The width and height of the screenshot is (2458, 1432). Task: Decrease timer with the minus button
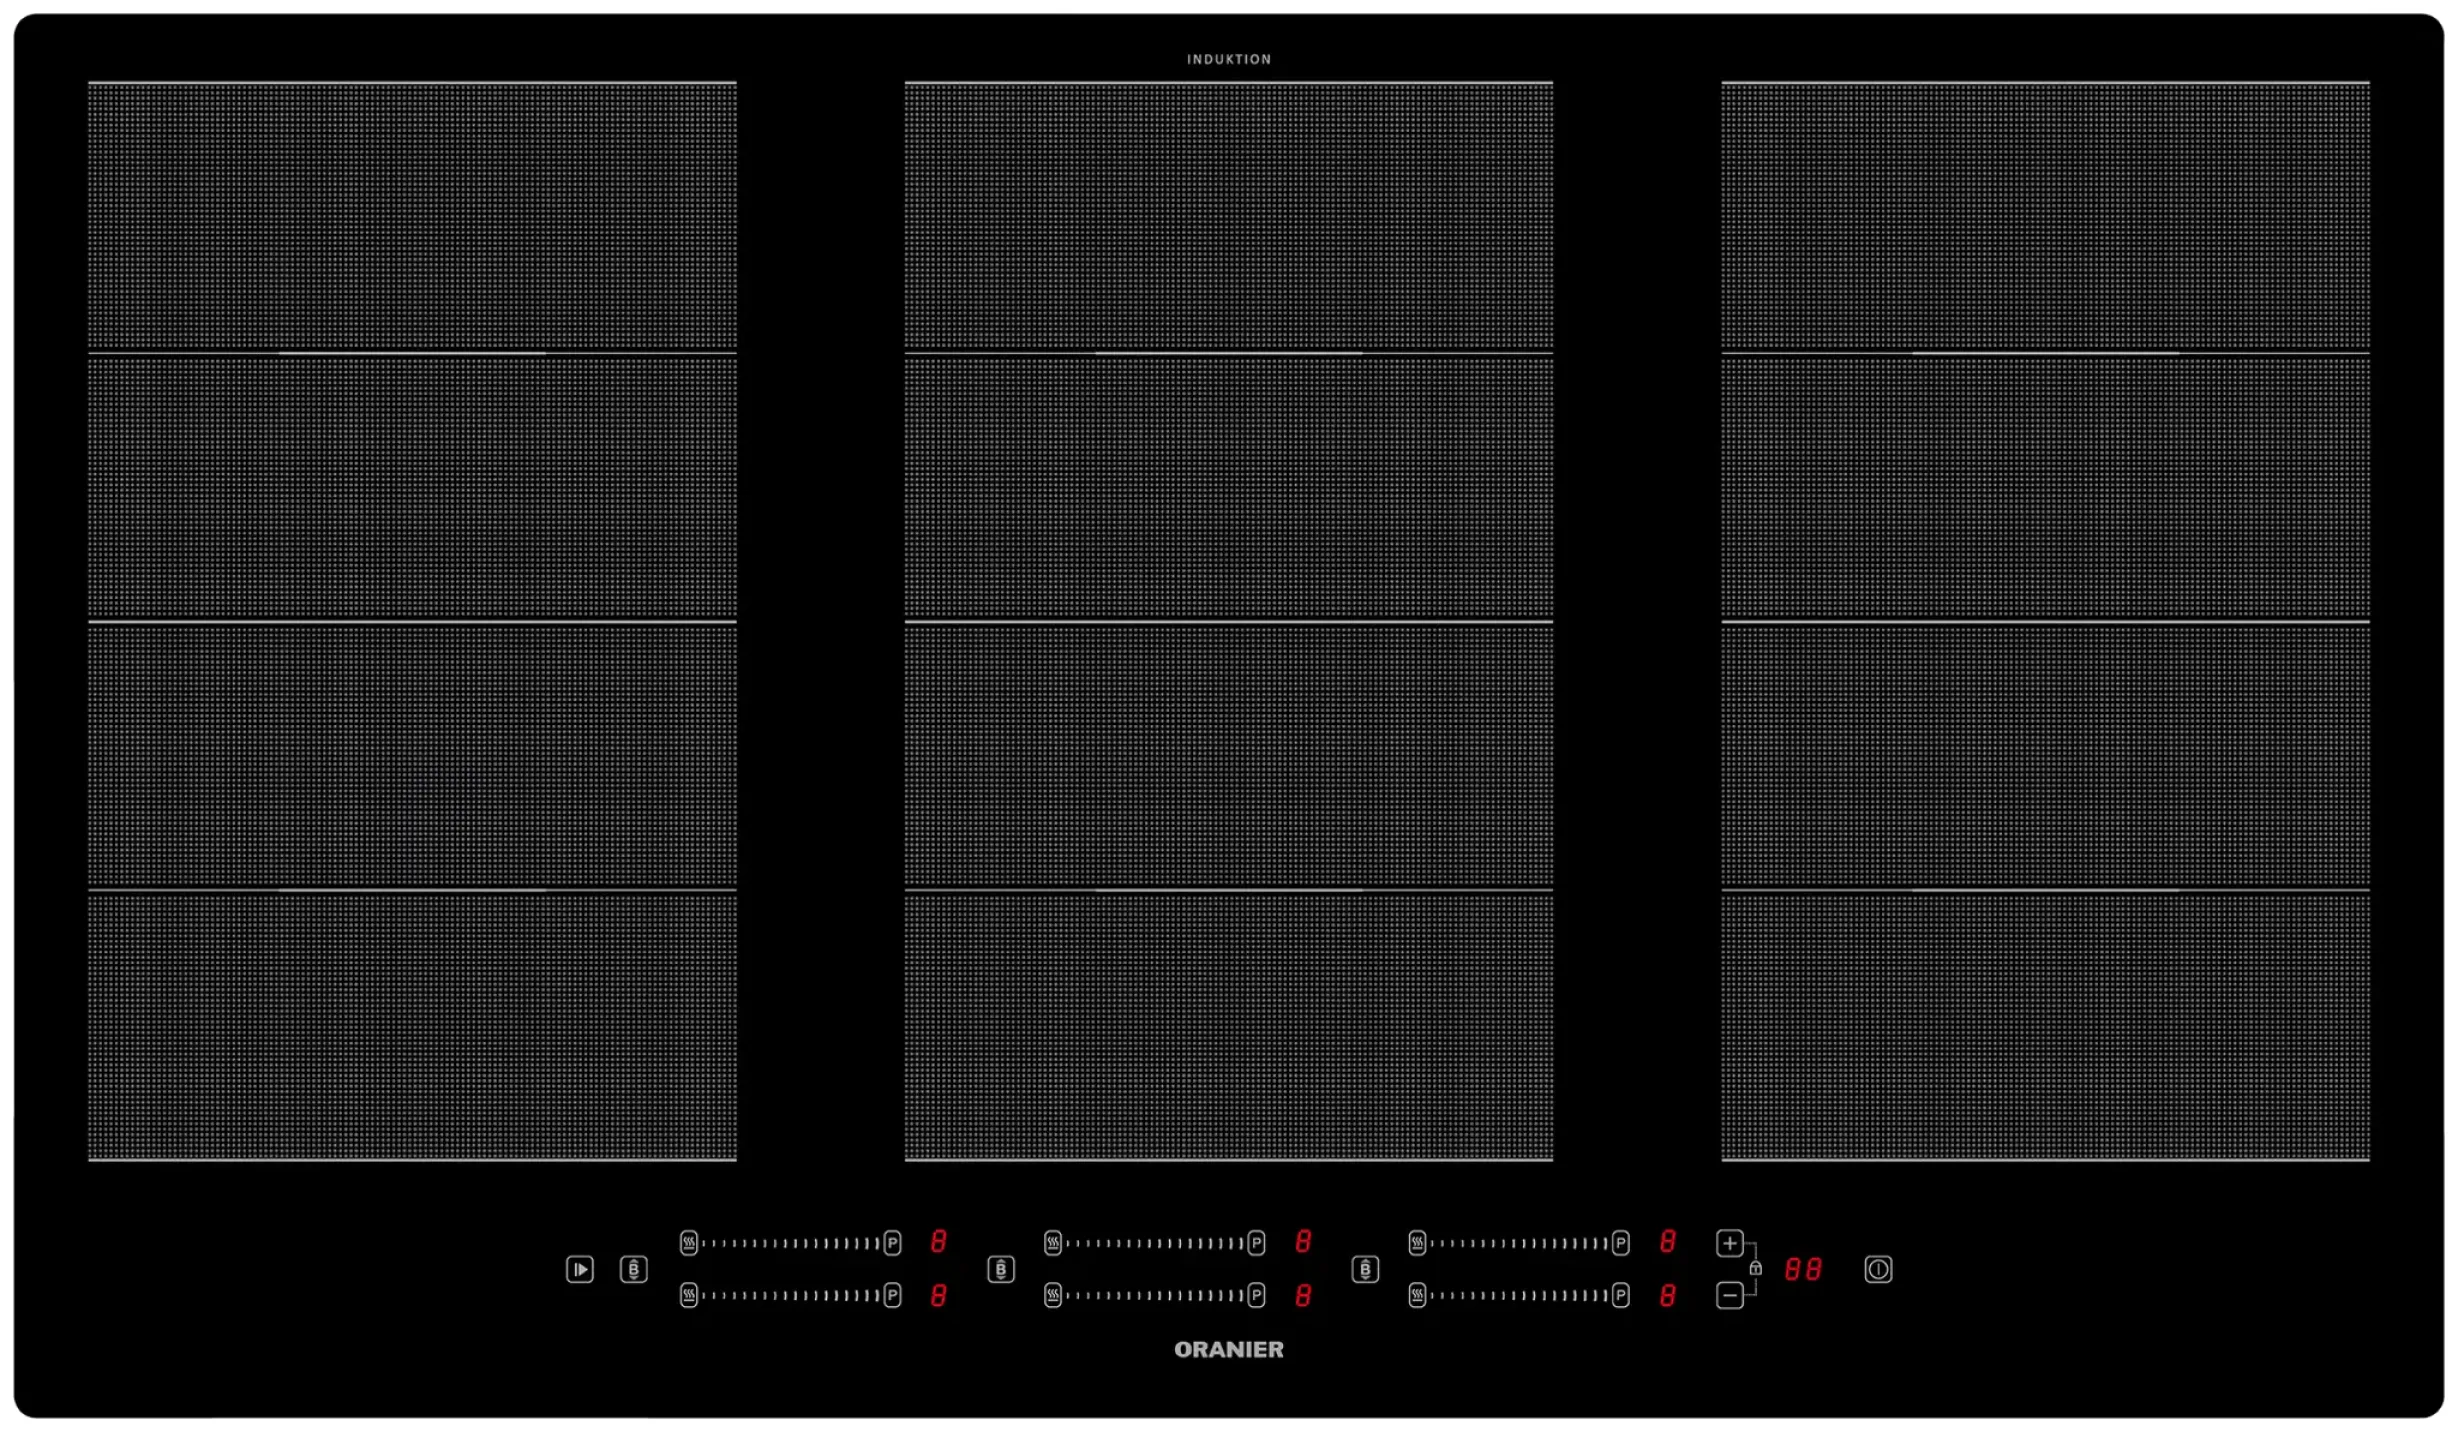[1729, 1295]
